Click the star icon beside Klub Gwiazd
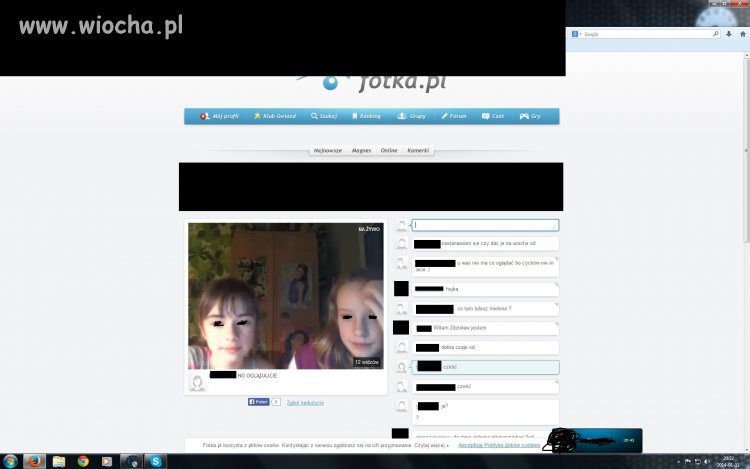 pyautogui.click(x=257, y=116)
